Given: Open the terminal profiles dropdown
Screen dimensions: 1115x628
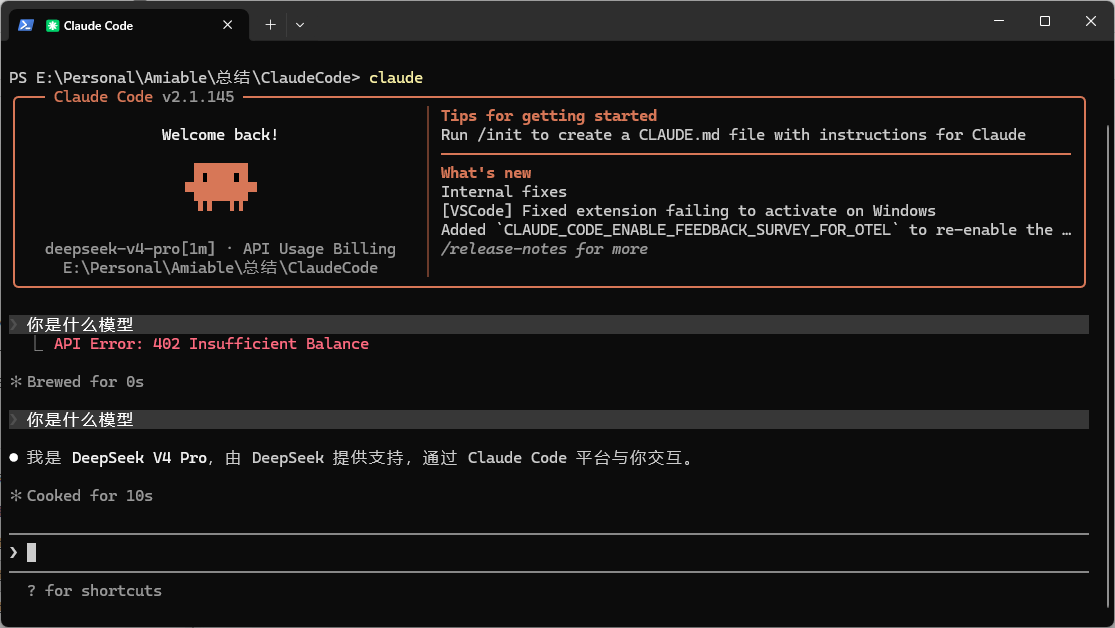Looking at the screenshot, I should click(x=300, y=25).
